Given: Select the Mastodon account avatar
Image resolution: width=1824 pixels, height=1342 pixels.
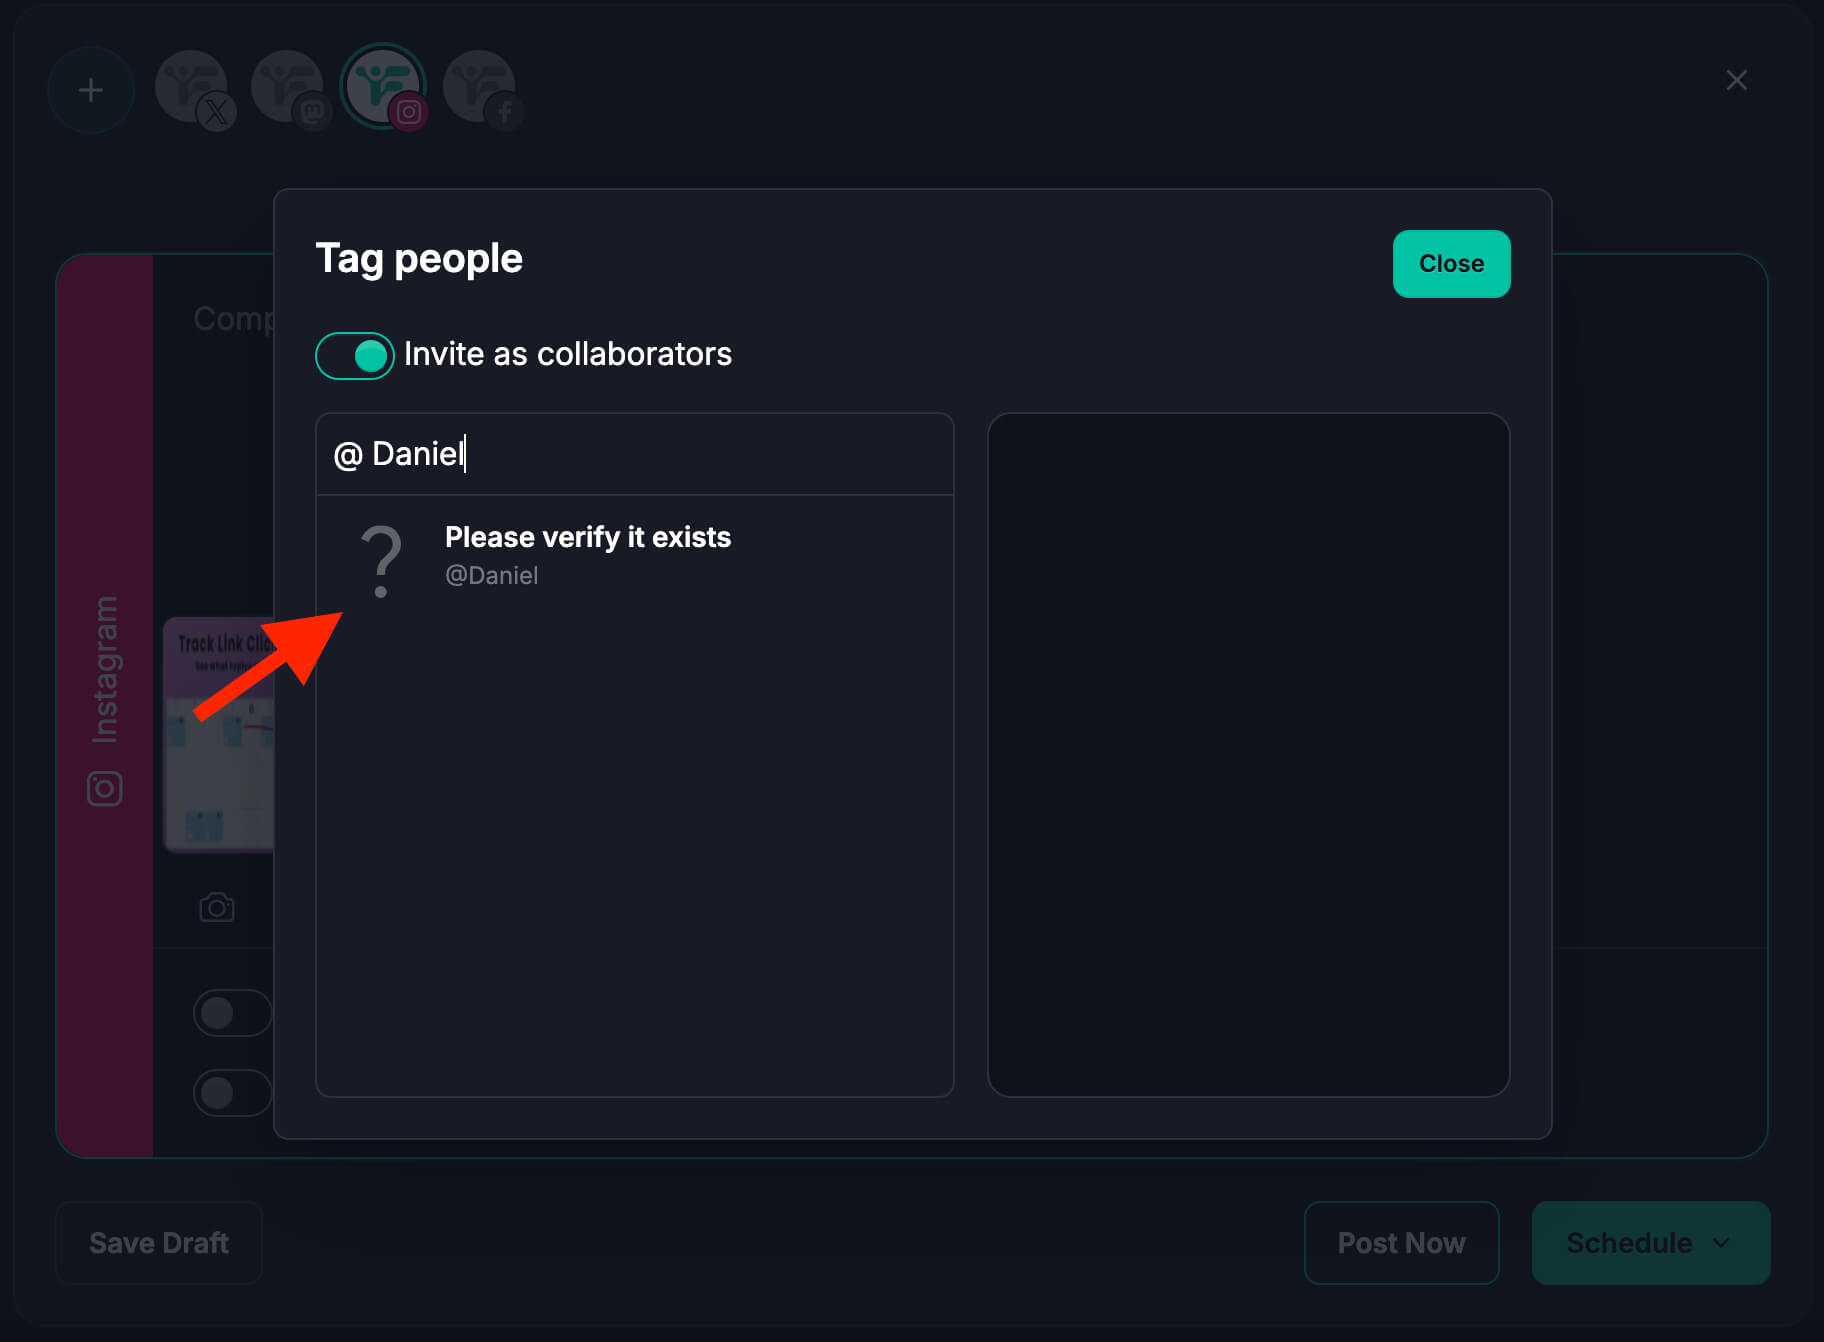Looking at the screenshot, I should 288,88.
